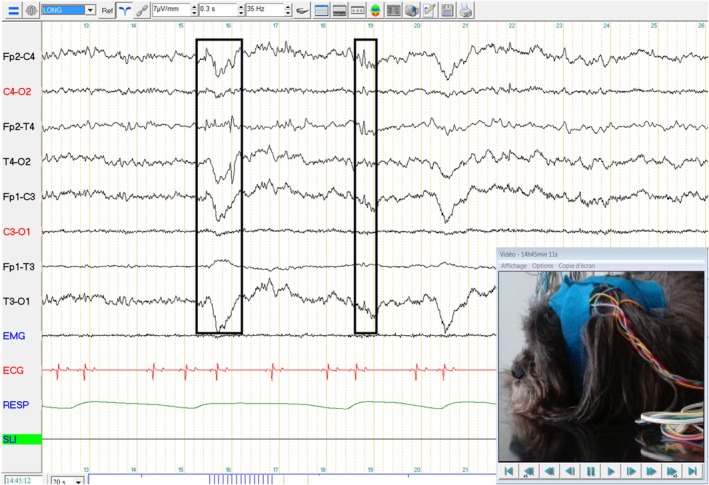Viewport: 709px width, 485px height.
Task: Click the printer icon
Action: click(x=466, y=10)
